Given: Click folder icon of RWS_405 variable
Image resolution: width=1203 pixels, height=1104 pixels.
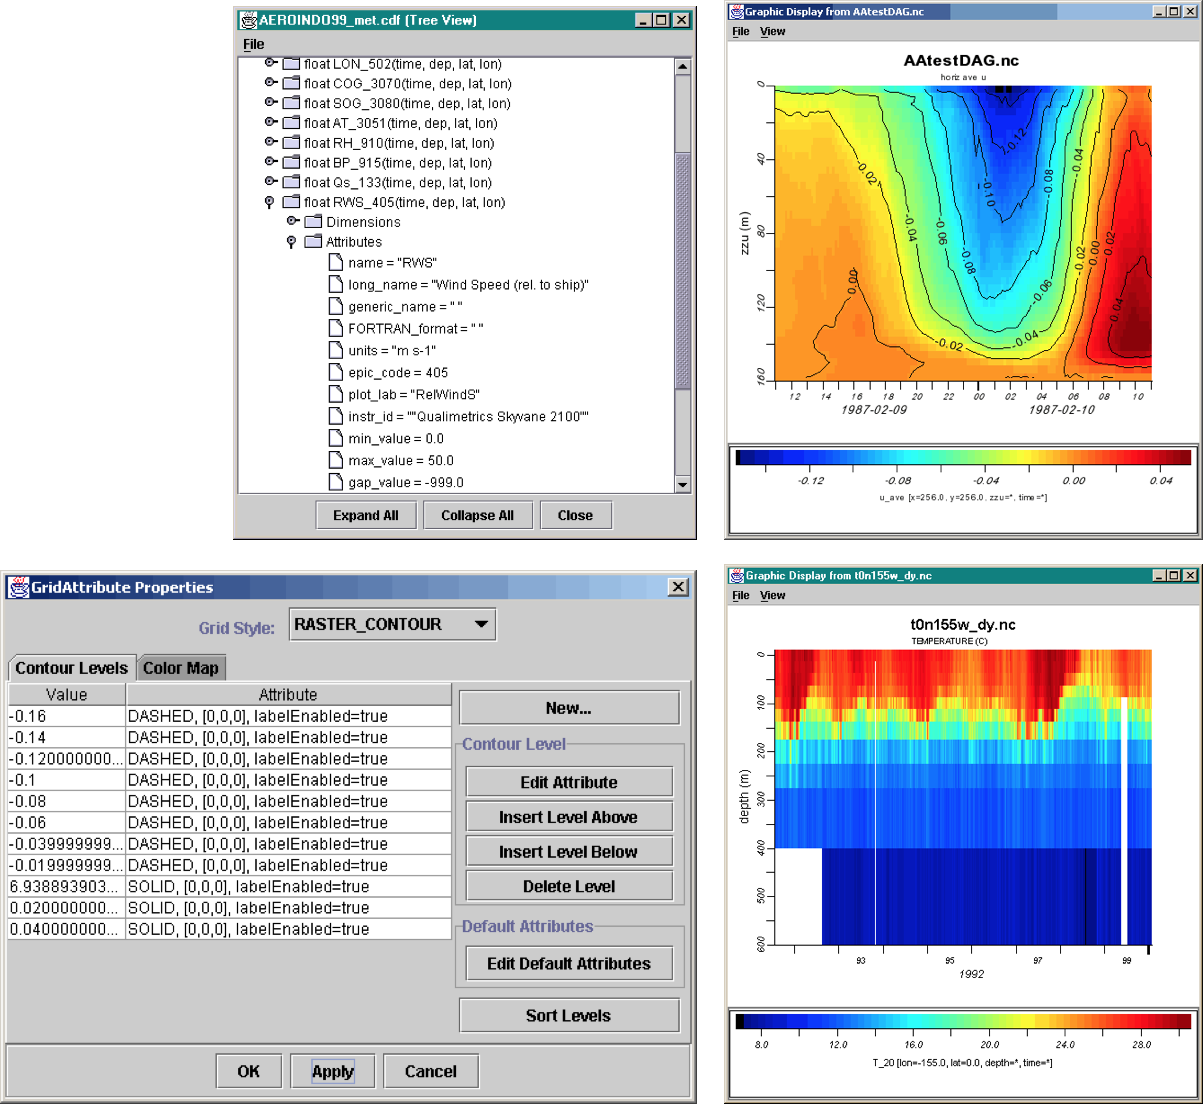Looking at the screenshot, I should coord(291,202).
